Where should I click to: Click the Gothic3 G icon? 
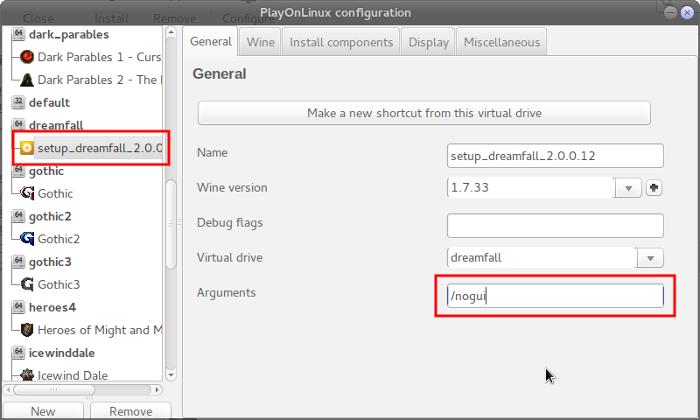(x=27, y=284)
